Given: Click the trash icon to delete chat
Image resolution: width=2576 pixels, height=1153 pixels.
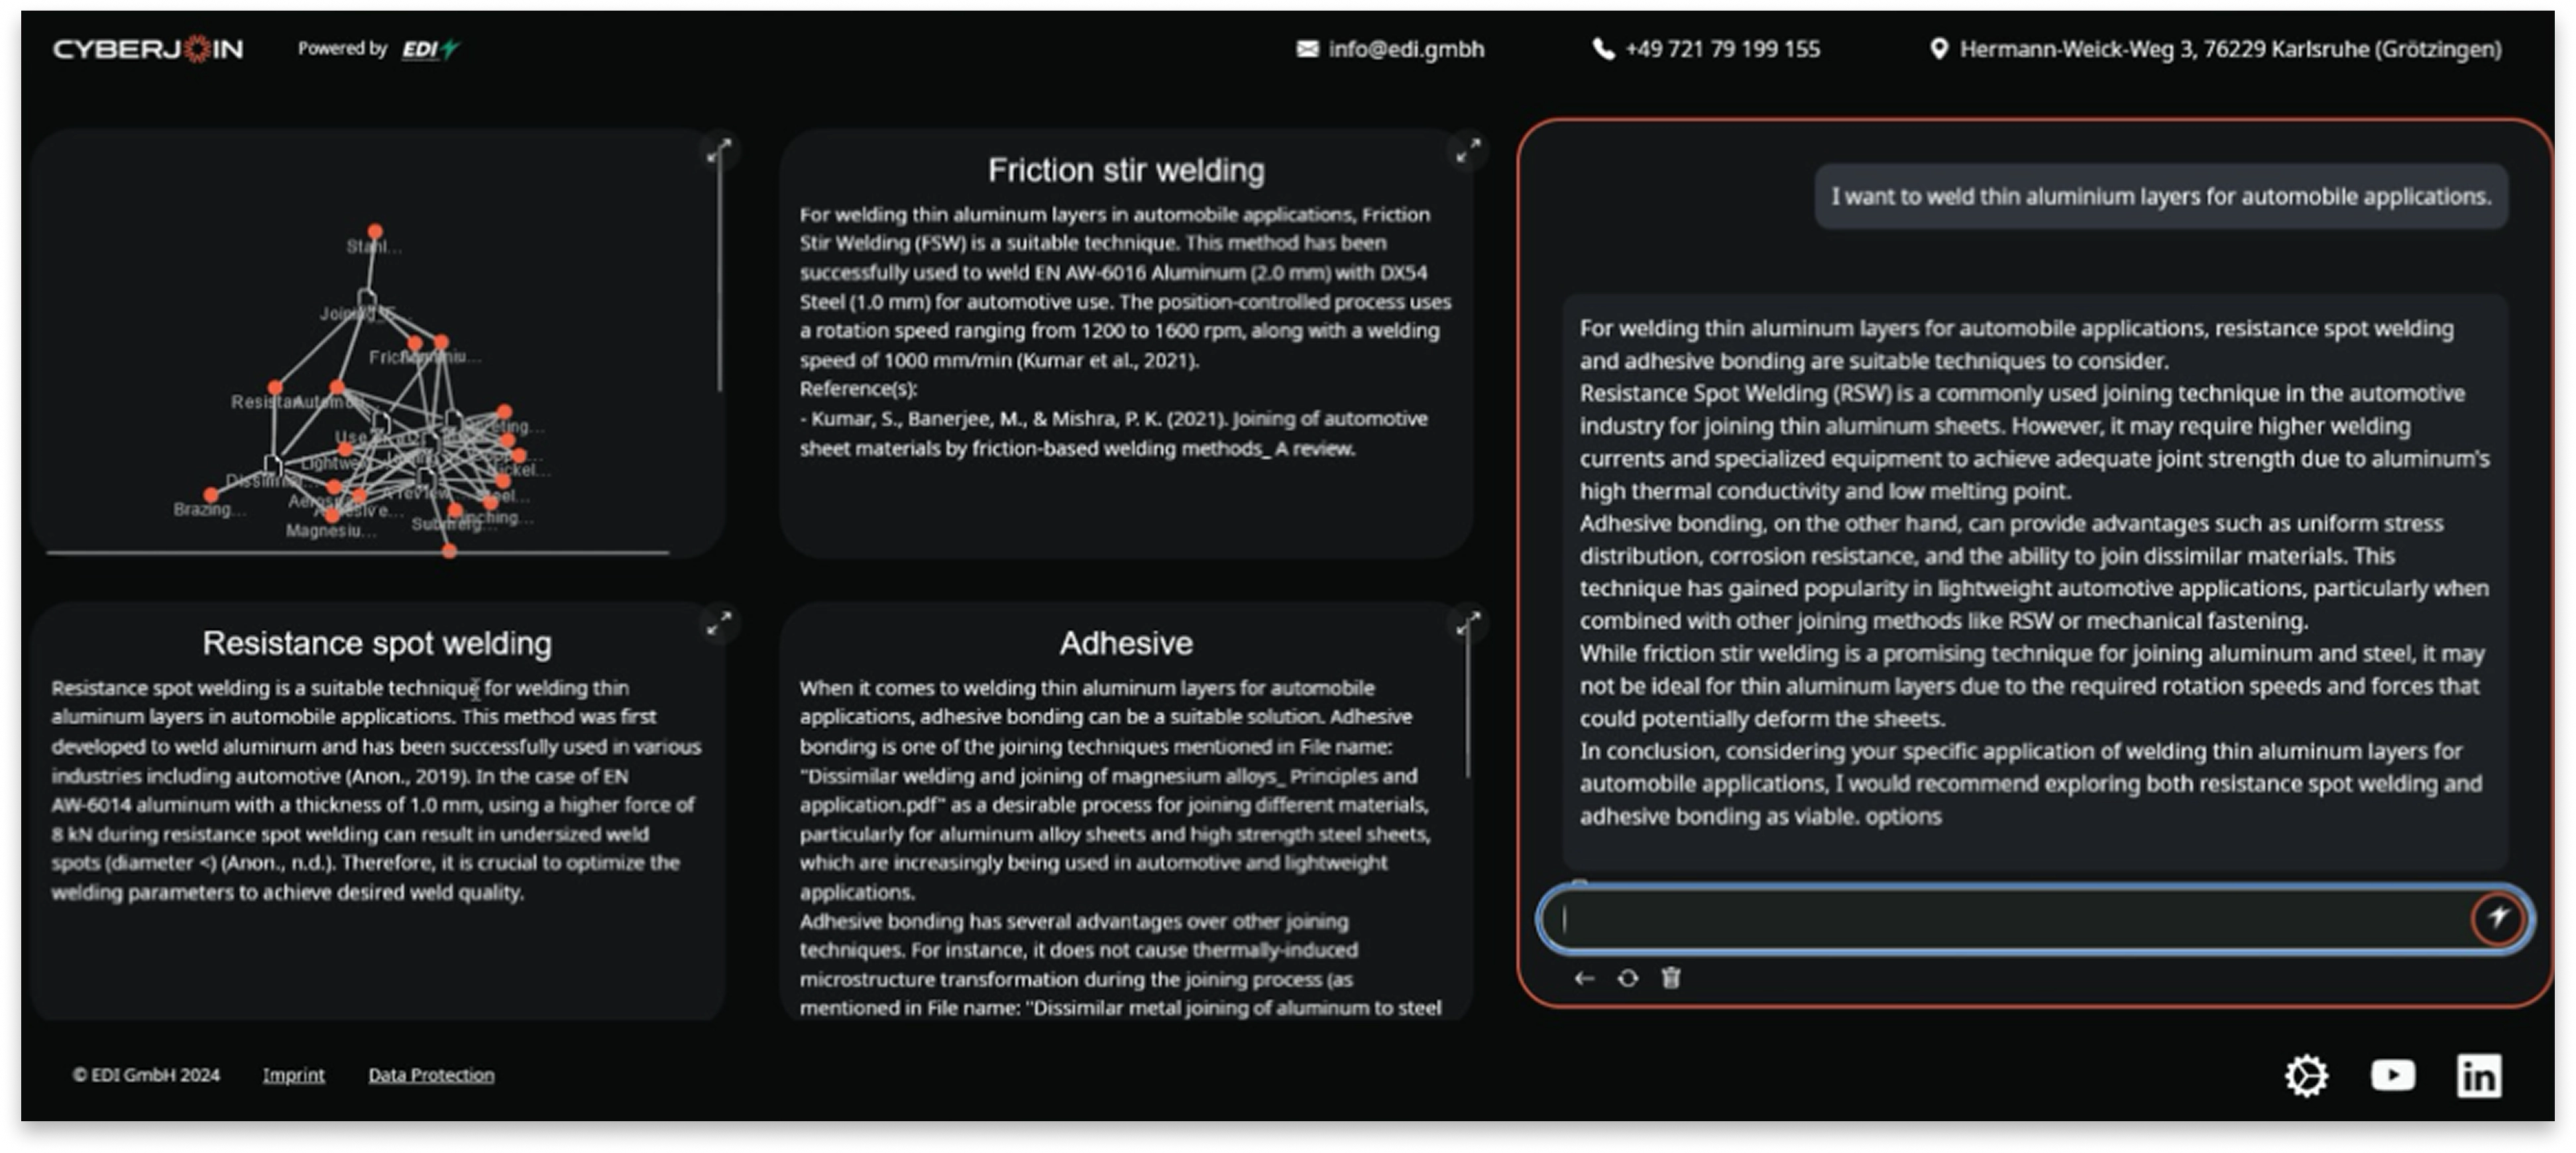Looking at the screenshot, I should coord(1671,978).
